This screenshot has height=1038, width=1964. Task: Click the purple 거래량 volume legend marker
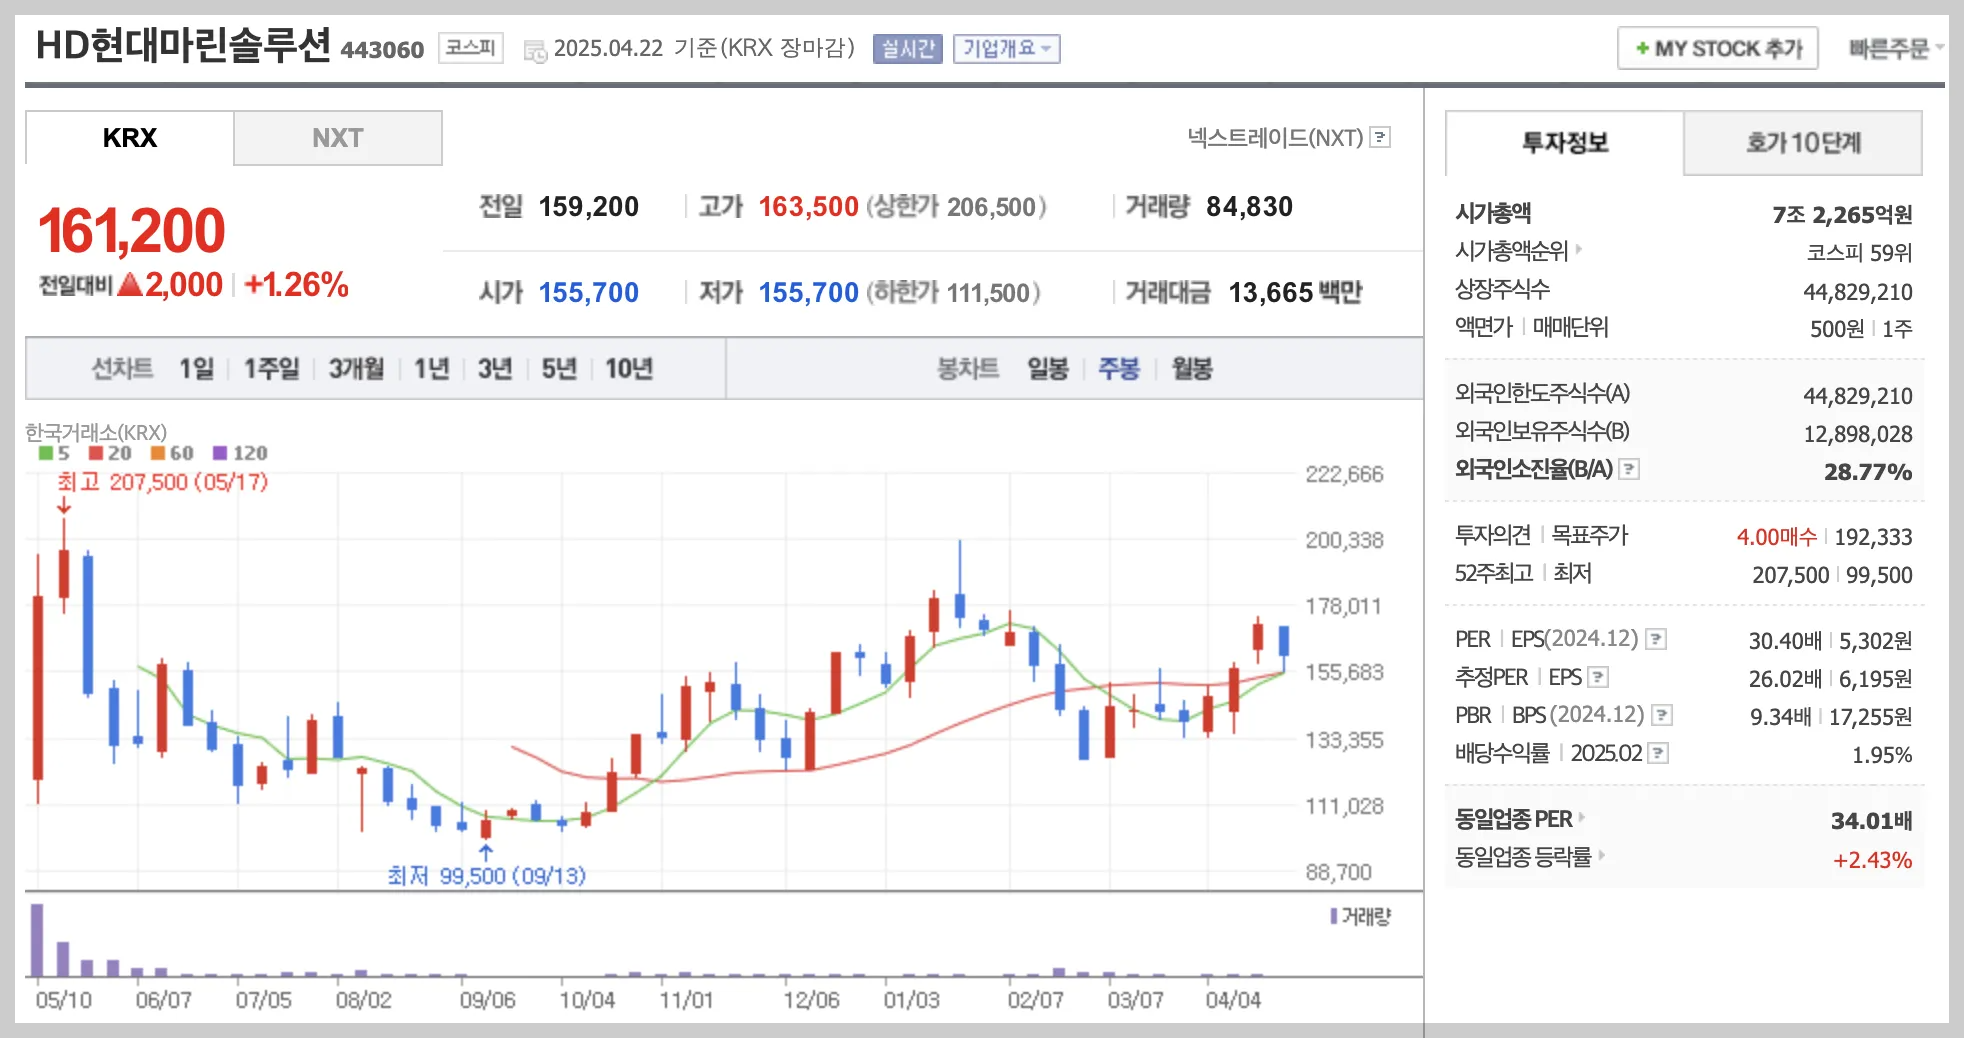pyautogui.click(x=1334, y=916)
